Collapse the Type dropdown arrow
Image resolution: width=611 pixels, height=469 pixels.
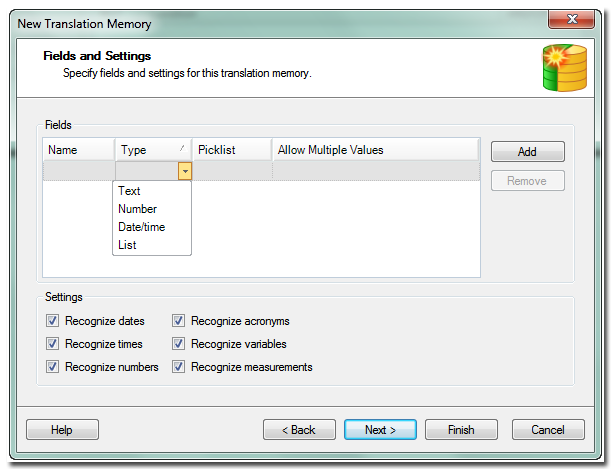[185, 172]
